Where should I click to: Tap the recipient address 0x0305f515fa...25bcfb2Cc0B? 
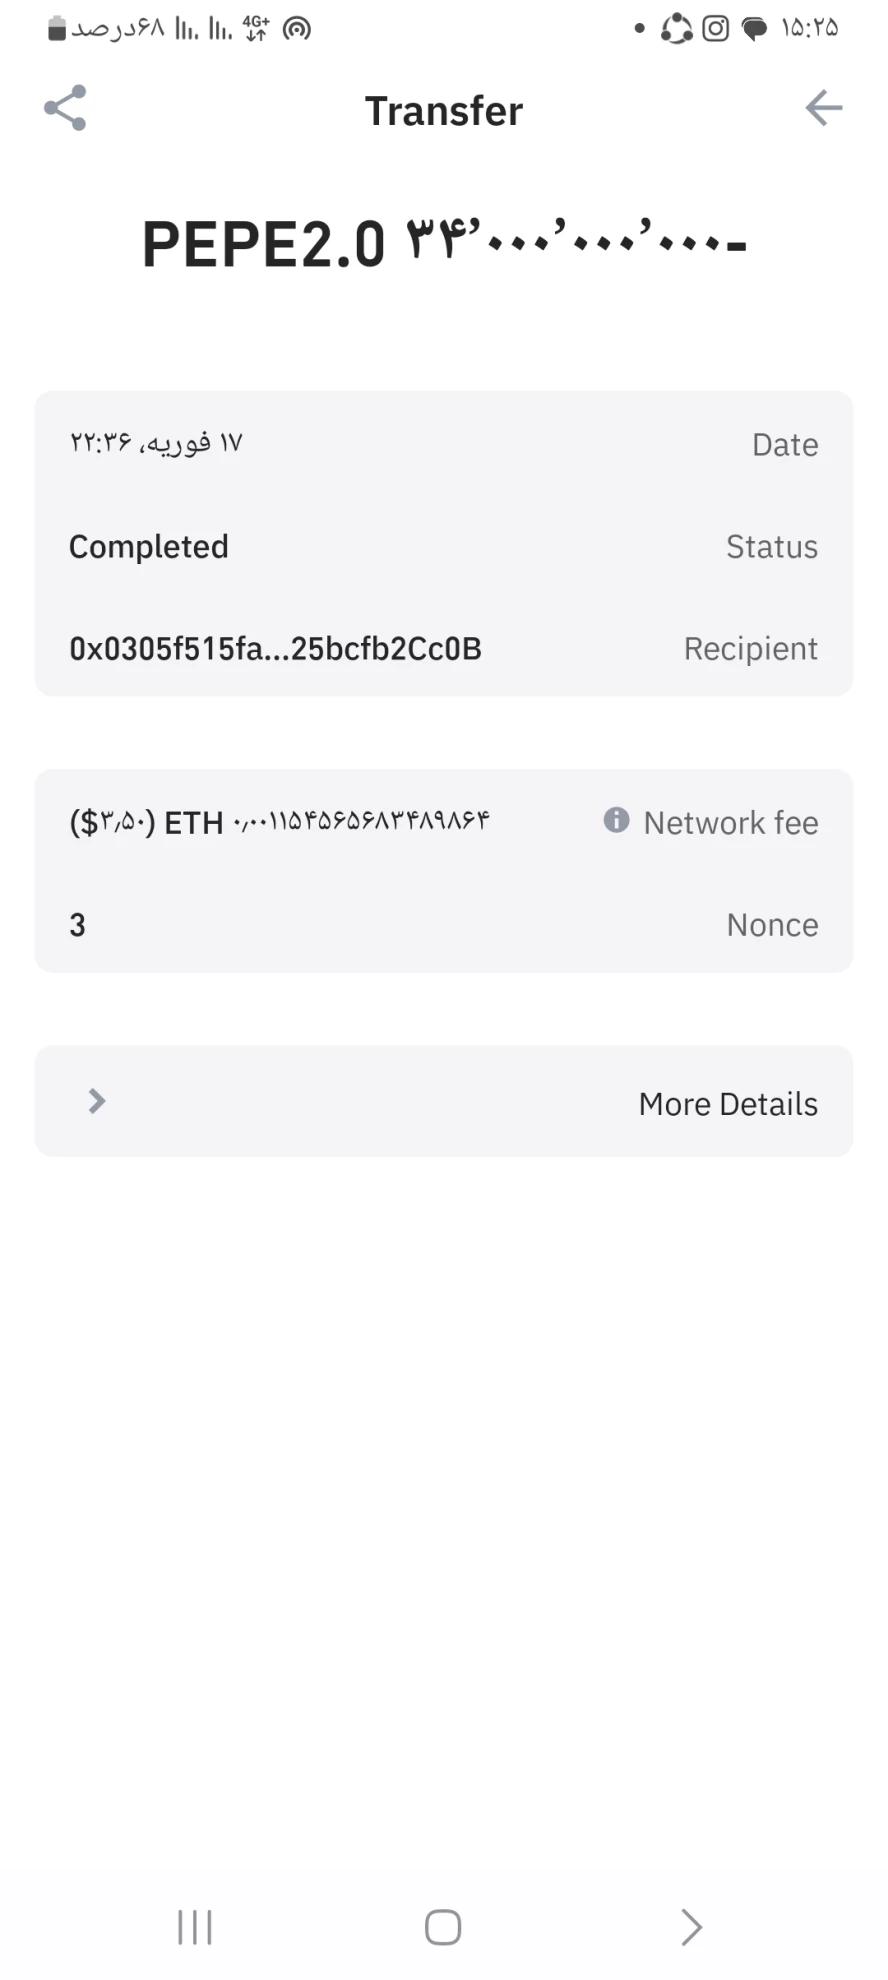(275, 649)
